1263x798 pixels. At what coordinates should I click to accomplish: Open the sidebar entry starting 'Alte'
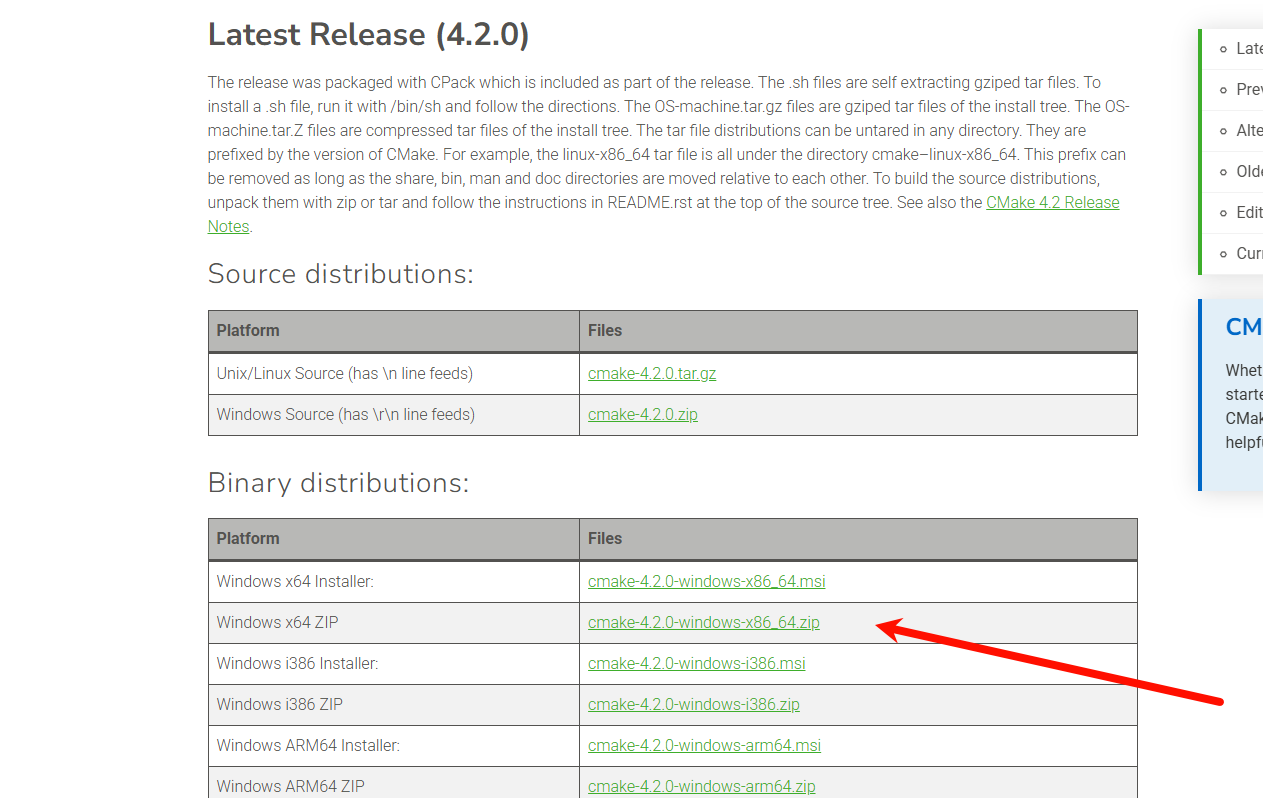[x=1248, y=130]
